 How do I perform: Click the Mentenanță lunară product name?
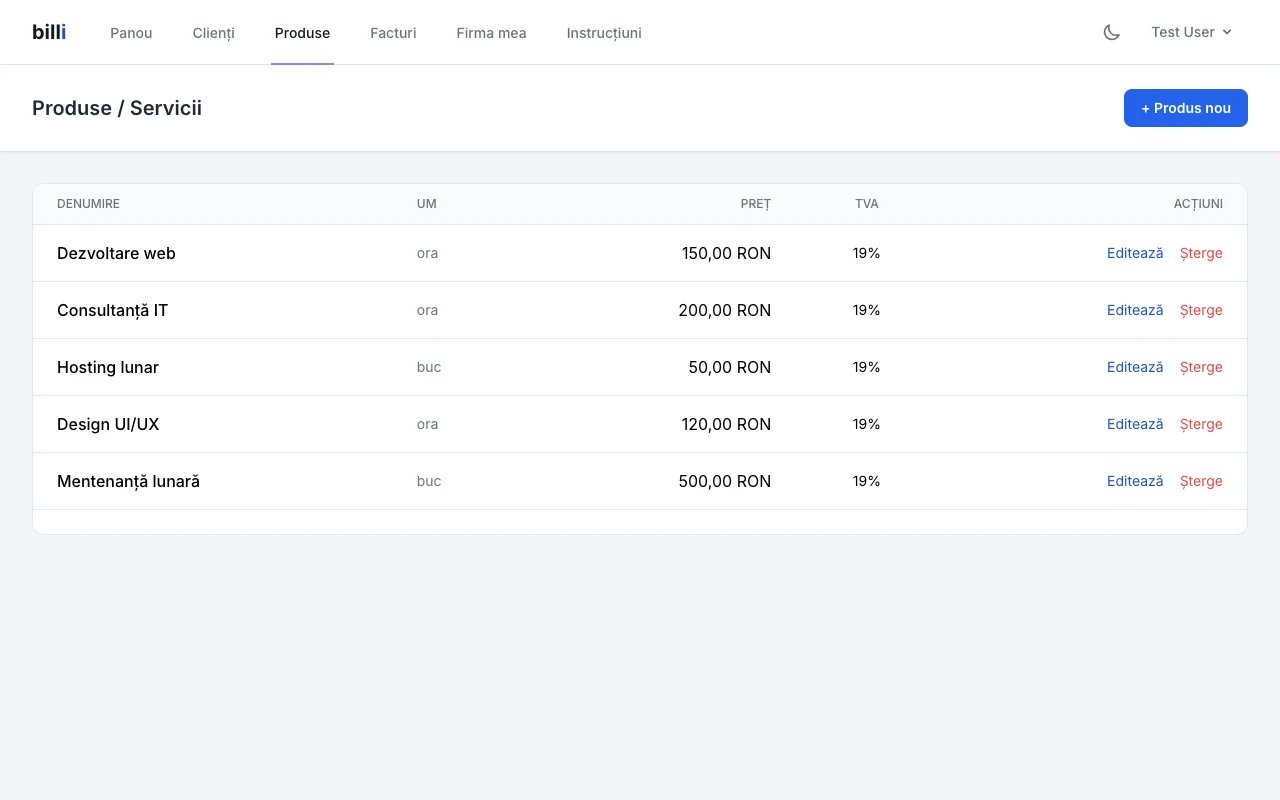click(x=128, y=481)
